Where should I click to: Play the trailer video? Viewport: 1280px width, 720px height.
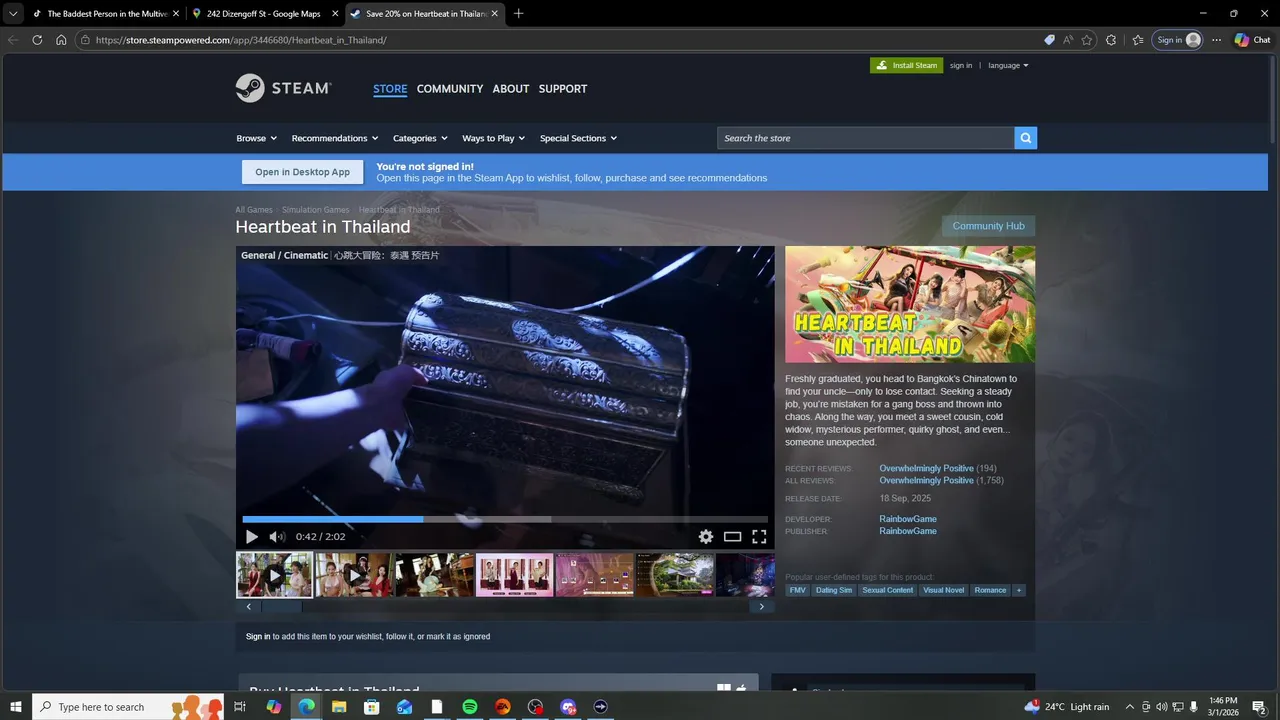tap(251, 537)
